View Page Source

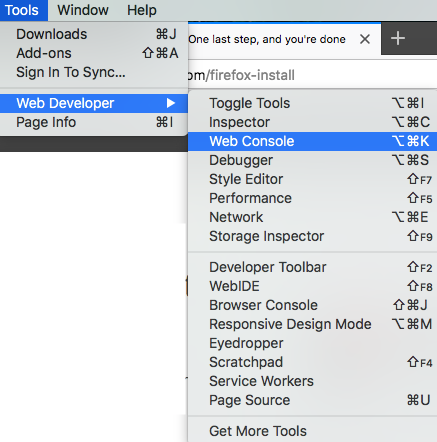[x=312, y=400]
